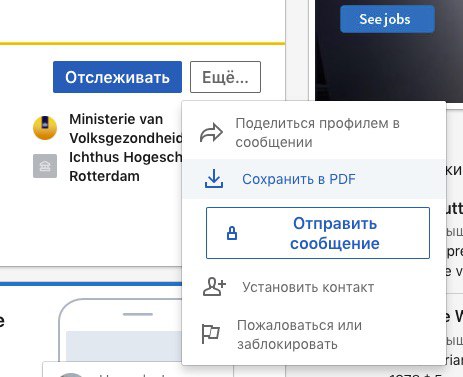Open Ichthus Hogeschool Rotterdam school link
The image size is (463, 377).
(126, 166)
